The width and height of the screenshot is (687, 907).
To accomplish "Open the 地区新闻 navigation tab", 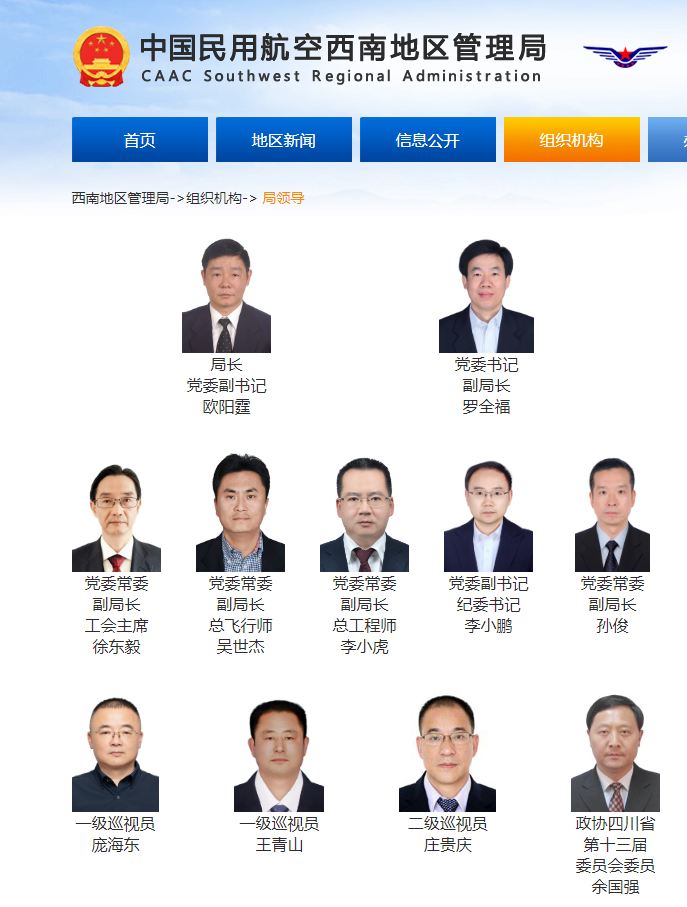I will 284,139.
